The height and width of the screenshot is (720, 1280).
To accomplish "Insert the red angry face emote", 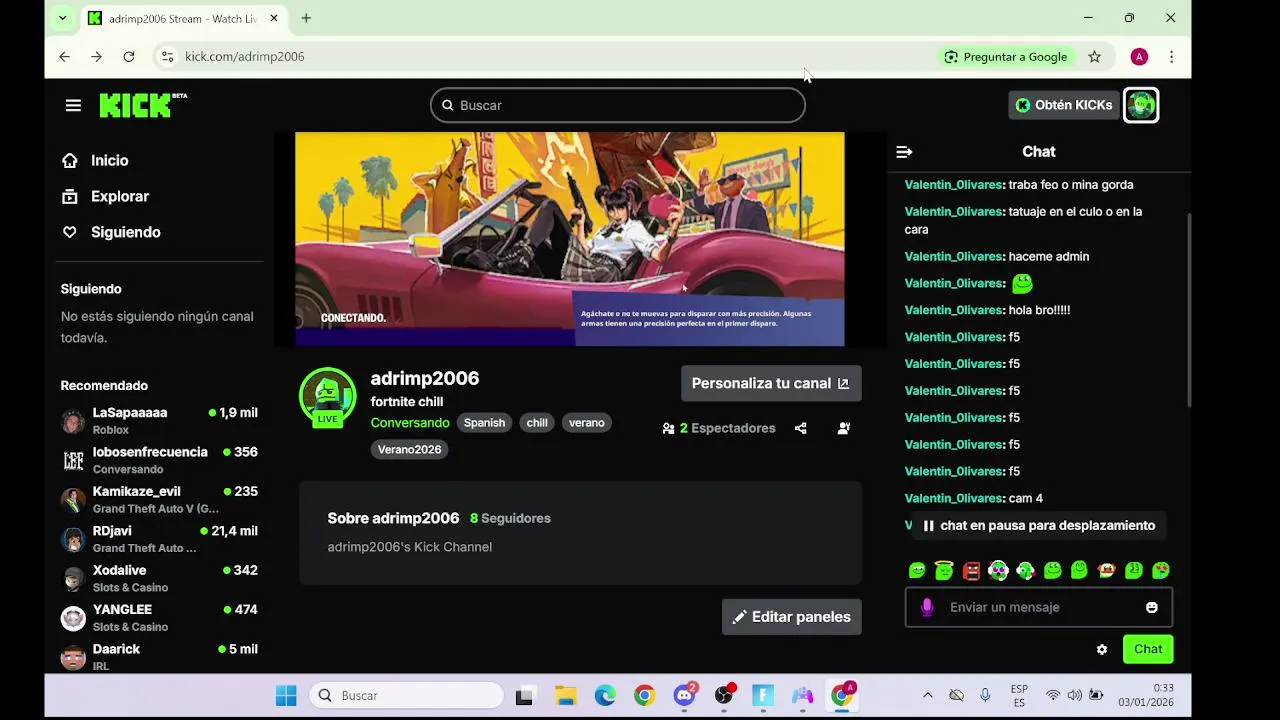I will [971, 570].
